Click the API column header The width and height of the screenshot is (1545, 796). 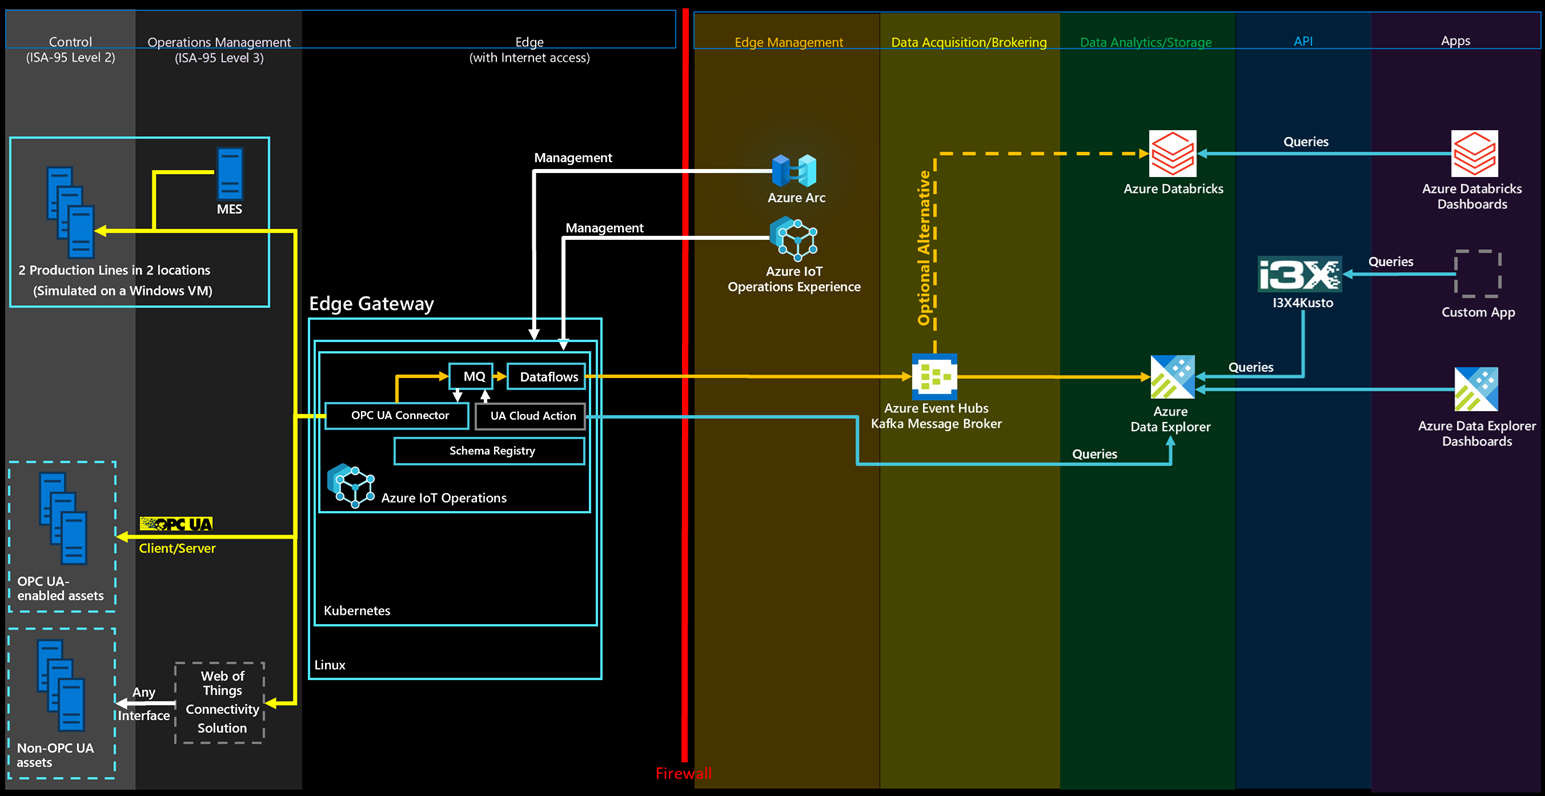tap(1303, 41)
